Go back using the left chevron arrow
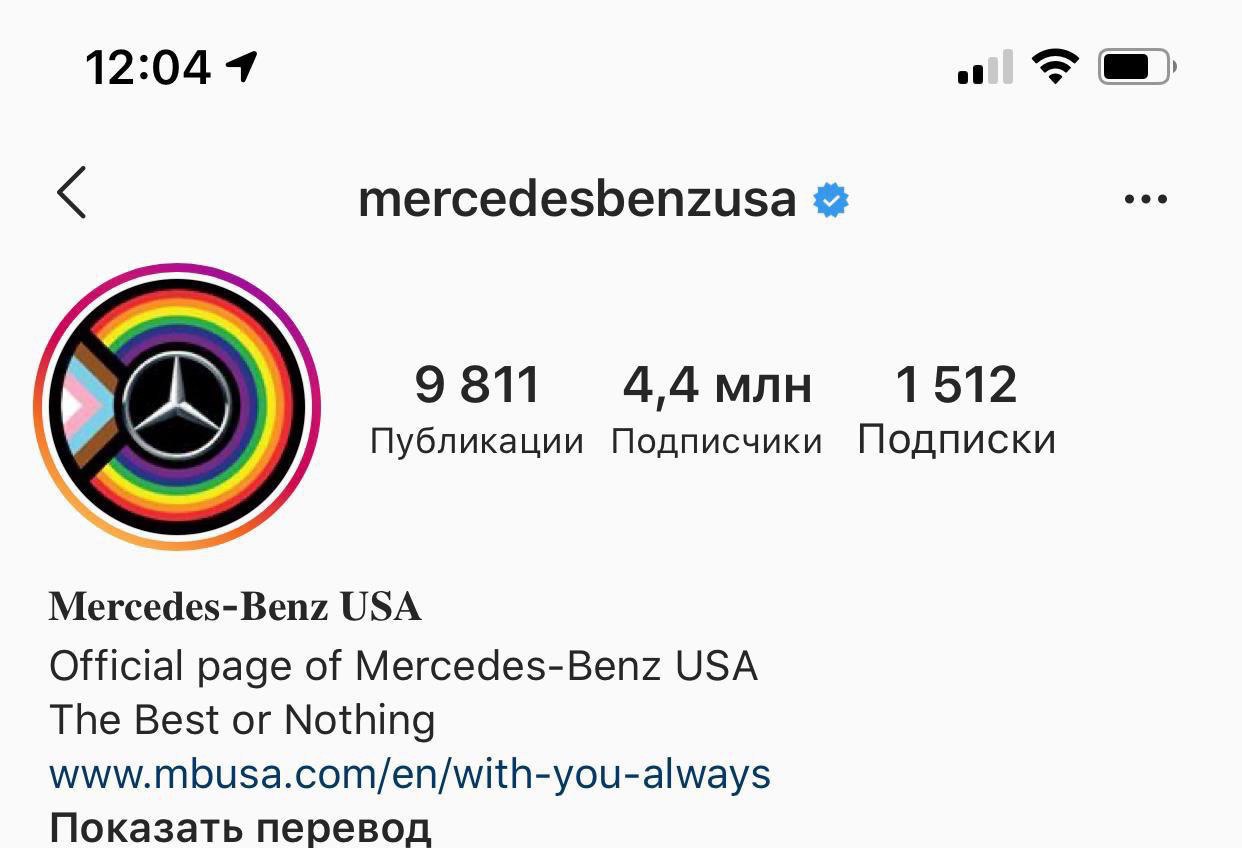 tap(72, 193)
